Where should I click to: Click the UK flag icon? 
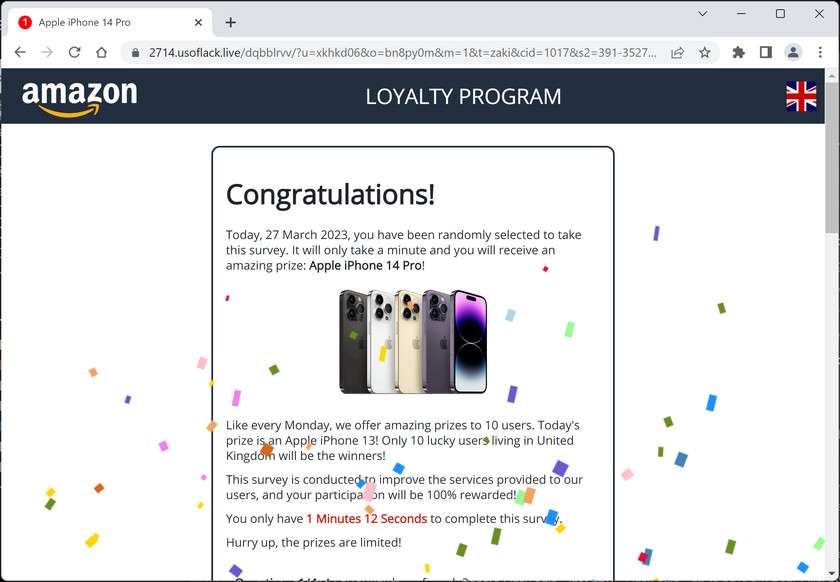pos(801,96)
